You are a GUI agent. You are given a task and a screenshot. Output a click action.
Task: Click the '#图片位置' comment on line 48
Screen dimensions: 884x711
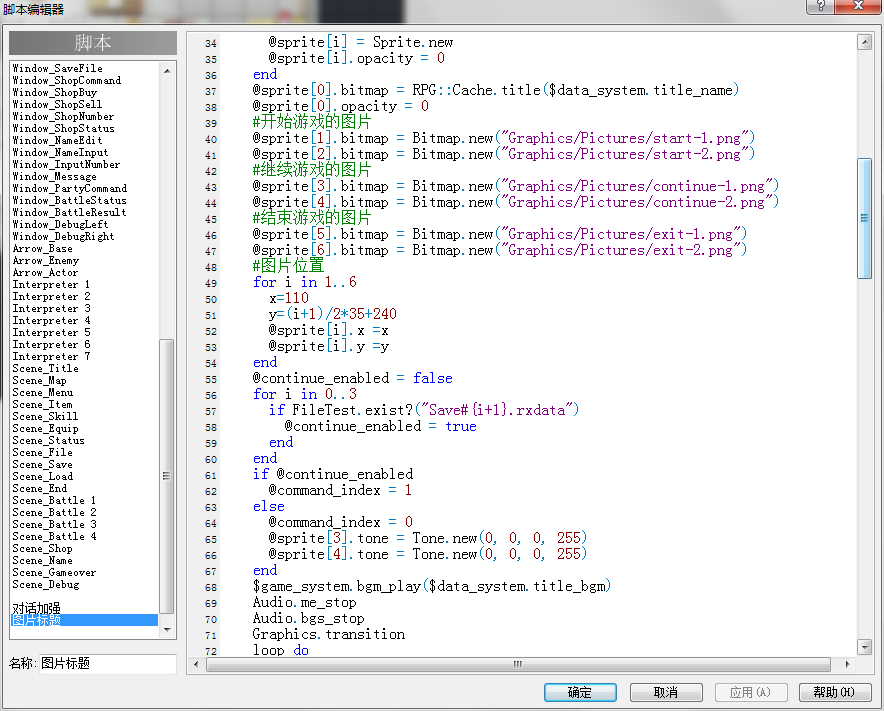pyautogui.click(x=288, y=266)
